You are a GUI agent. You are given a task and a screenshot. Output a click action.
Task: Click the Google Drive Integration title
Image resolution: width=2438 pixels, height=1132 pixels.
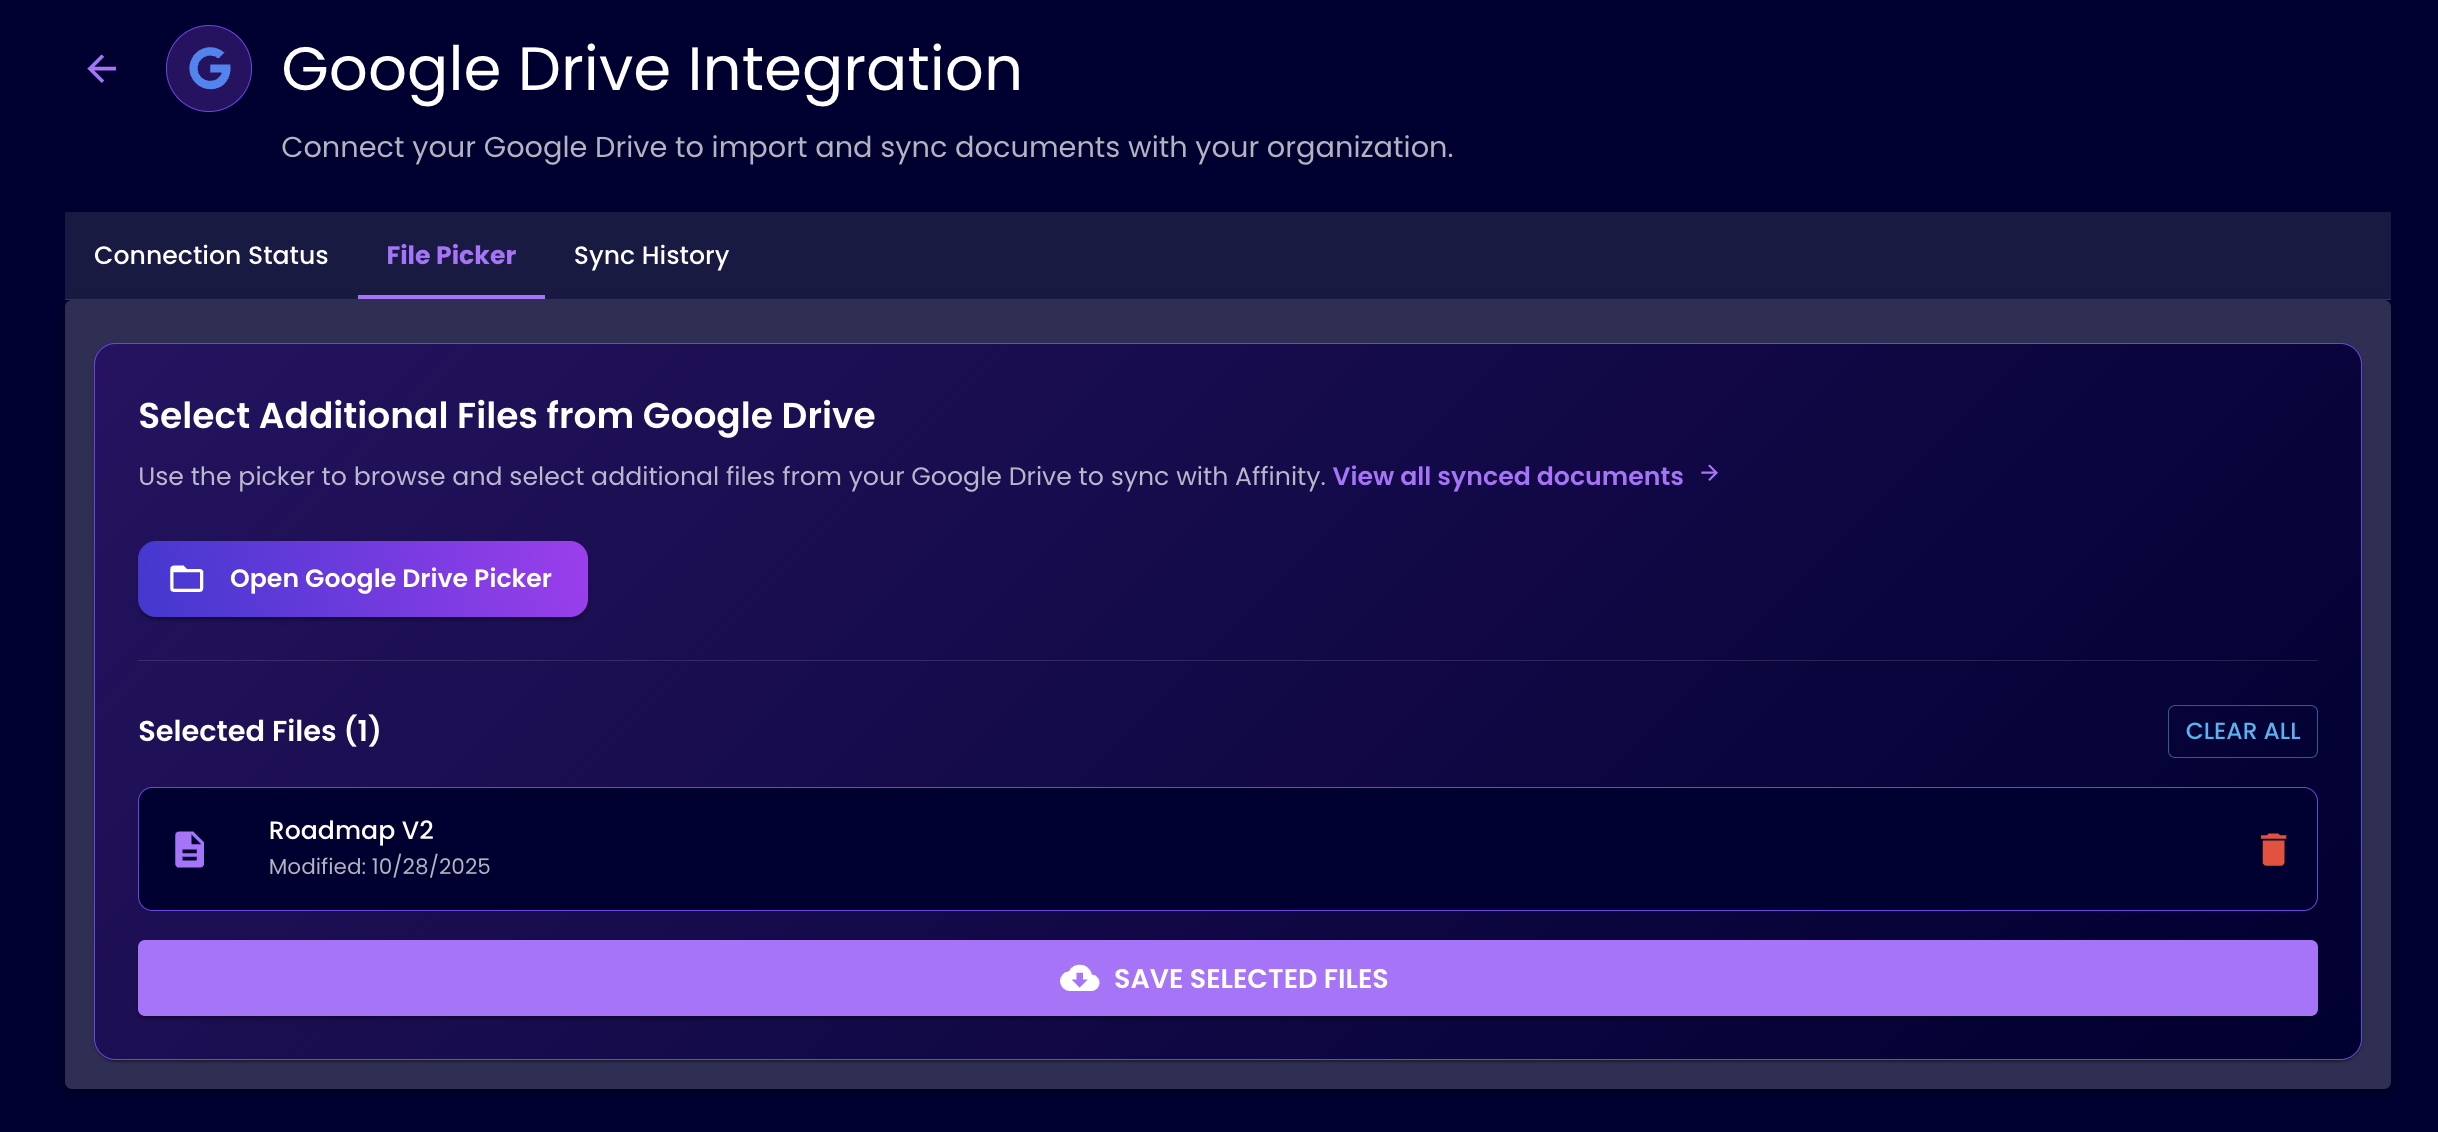[651, 69]
